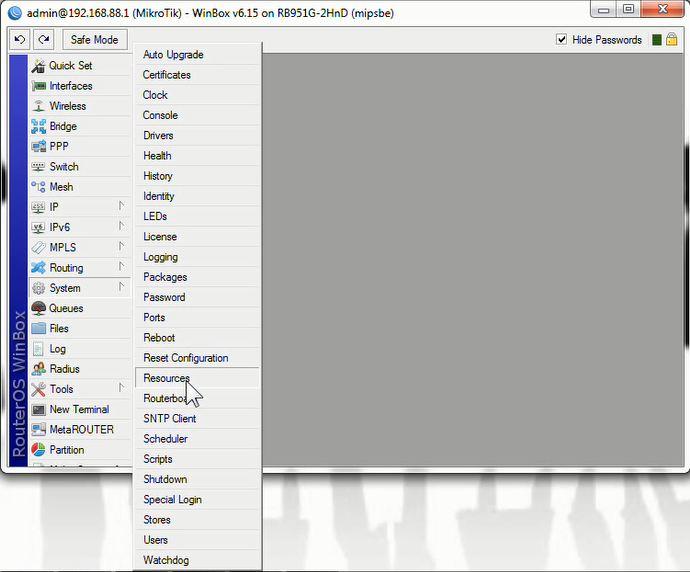Click the Bridge icon

[x=38, y=126]
